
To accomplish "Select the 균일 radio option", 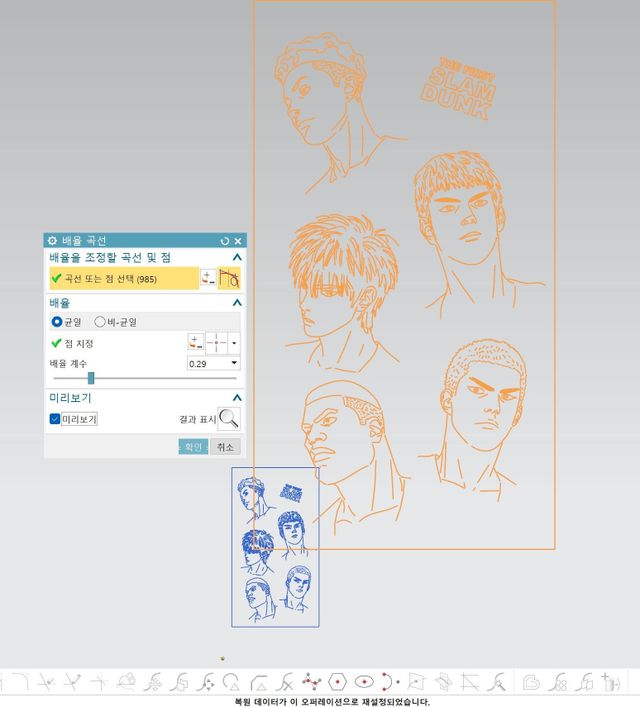I will 57,322.
